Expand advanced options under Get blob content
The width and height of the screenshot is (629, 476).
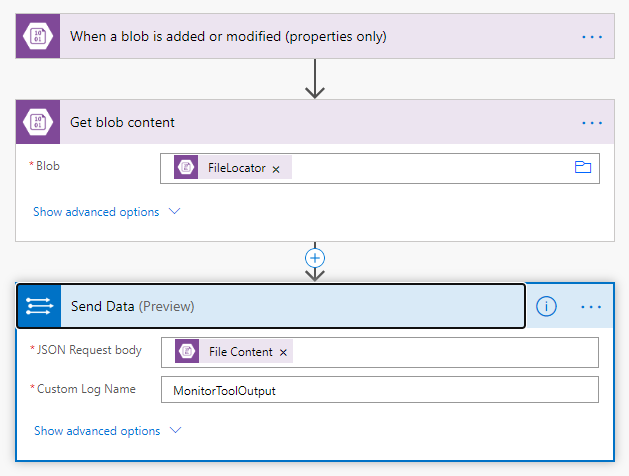click(x=107, y=212)
